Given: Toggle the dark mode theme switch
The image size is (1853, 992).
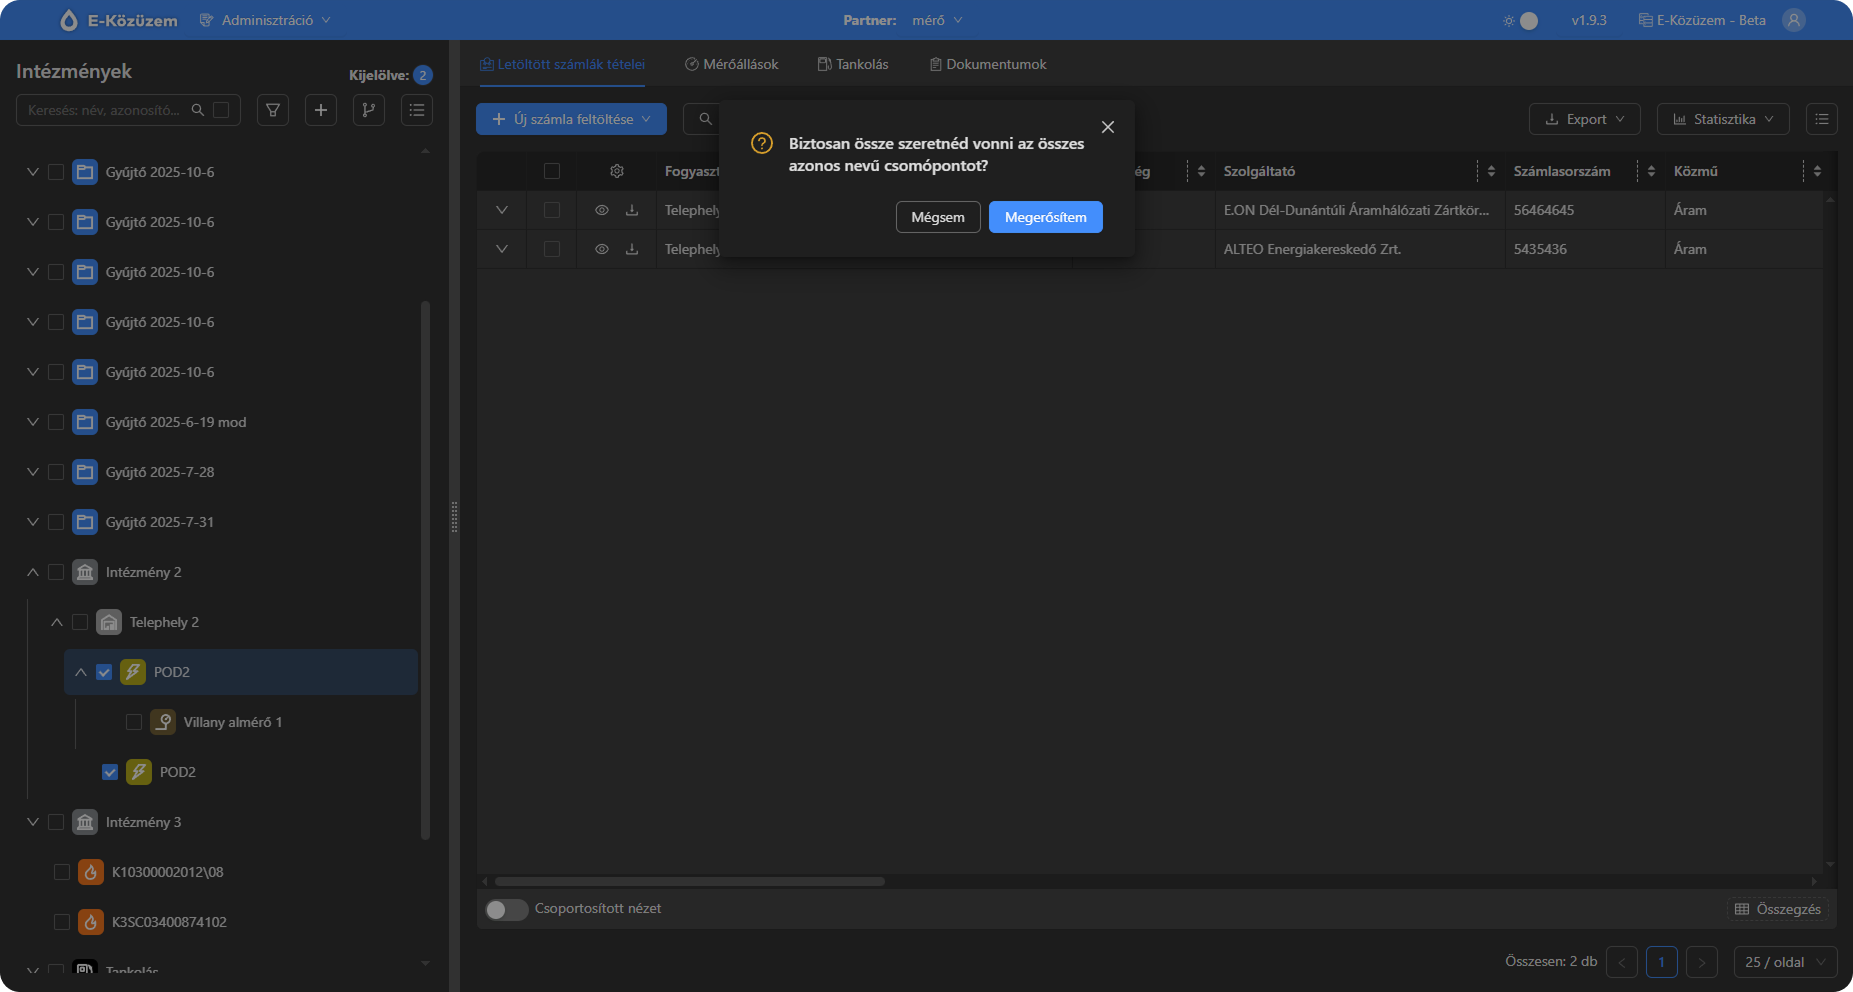Looking at the screenshot, I should (1521, 20).
